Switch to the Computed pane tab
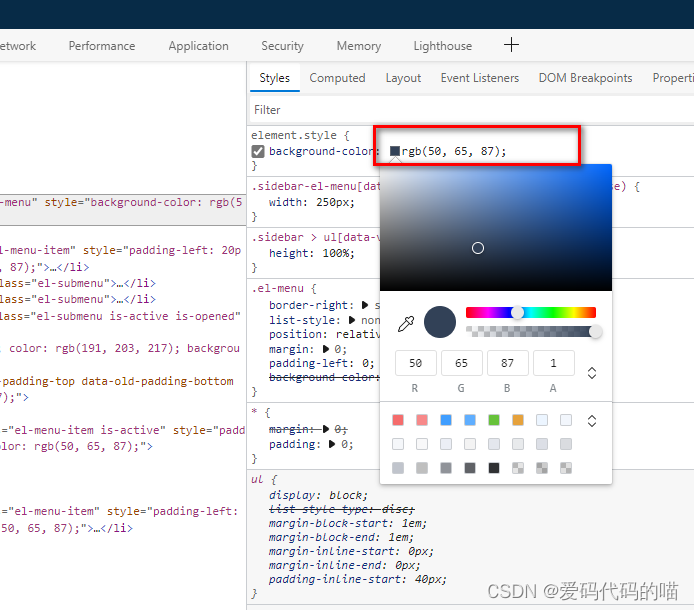This screenshot has width=694, height=610. (337, 78)
